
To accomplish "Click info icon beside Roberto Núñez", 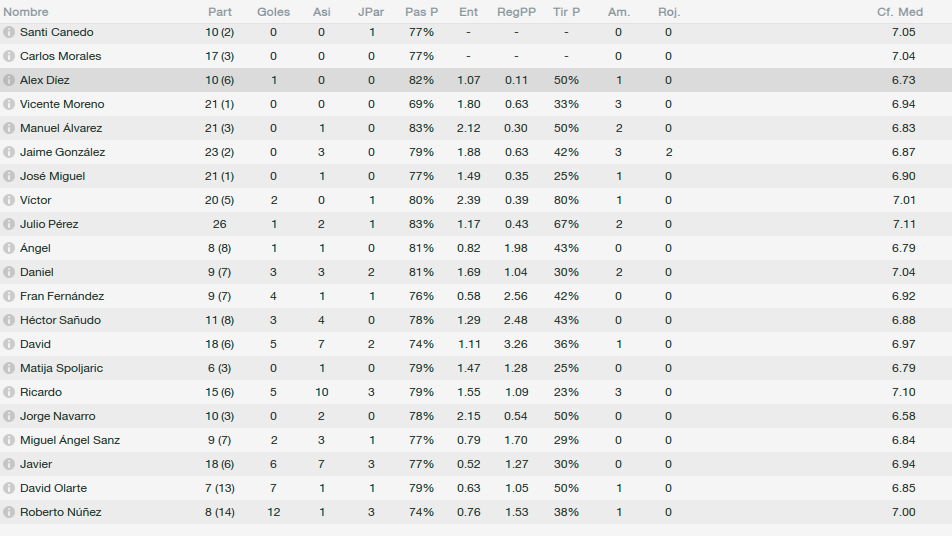I will coord(8,512).
